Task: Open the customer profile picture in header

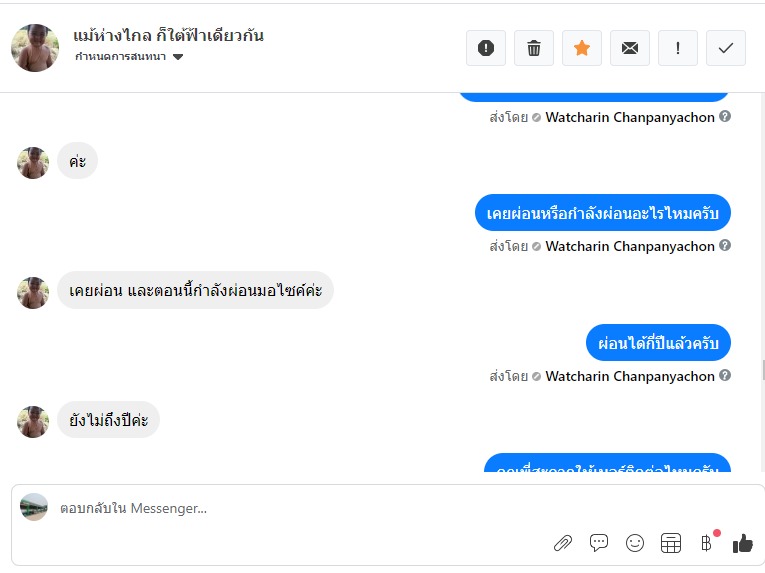Action: tap(35, 47)
